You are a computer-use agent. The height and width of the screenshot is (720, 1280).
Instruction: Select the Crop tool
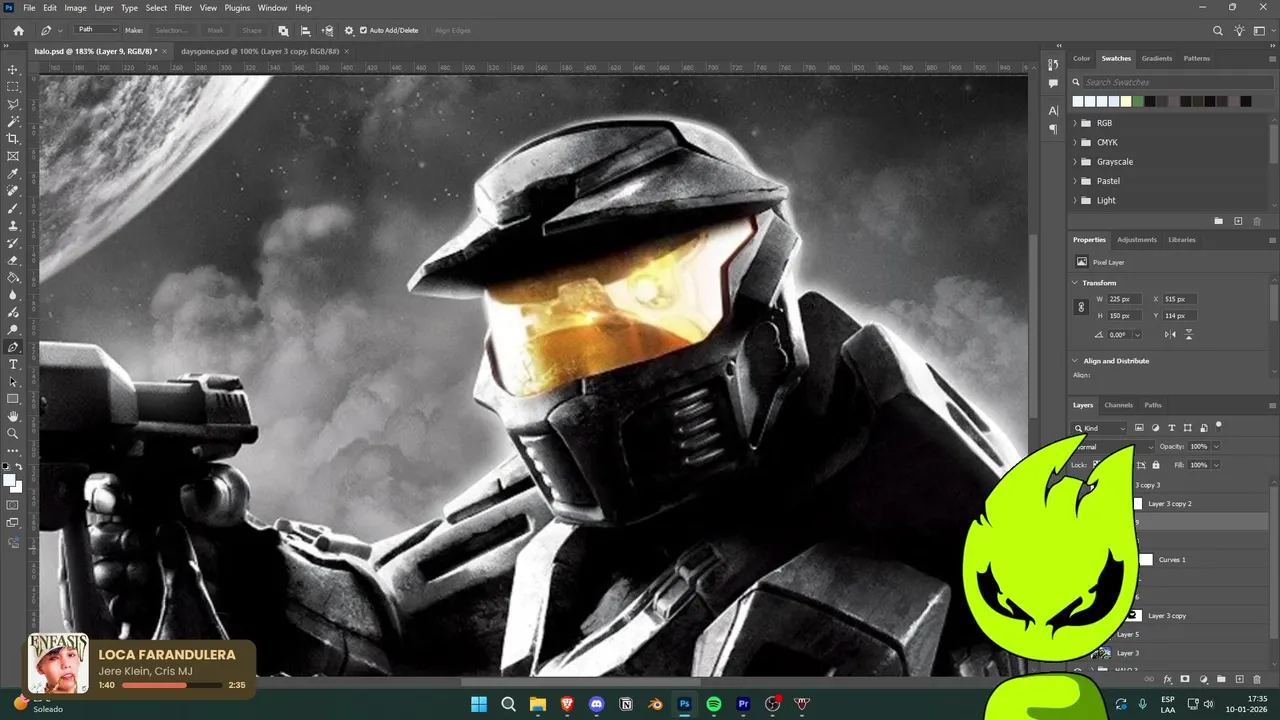(x=13, y=139)
